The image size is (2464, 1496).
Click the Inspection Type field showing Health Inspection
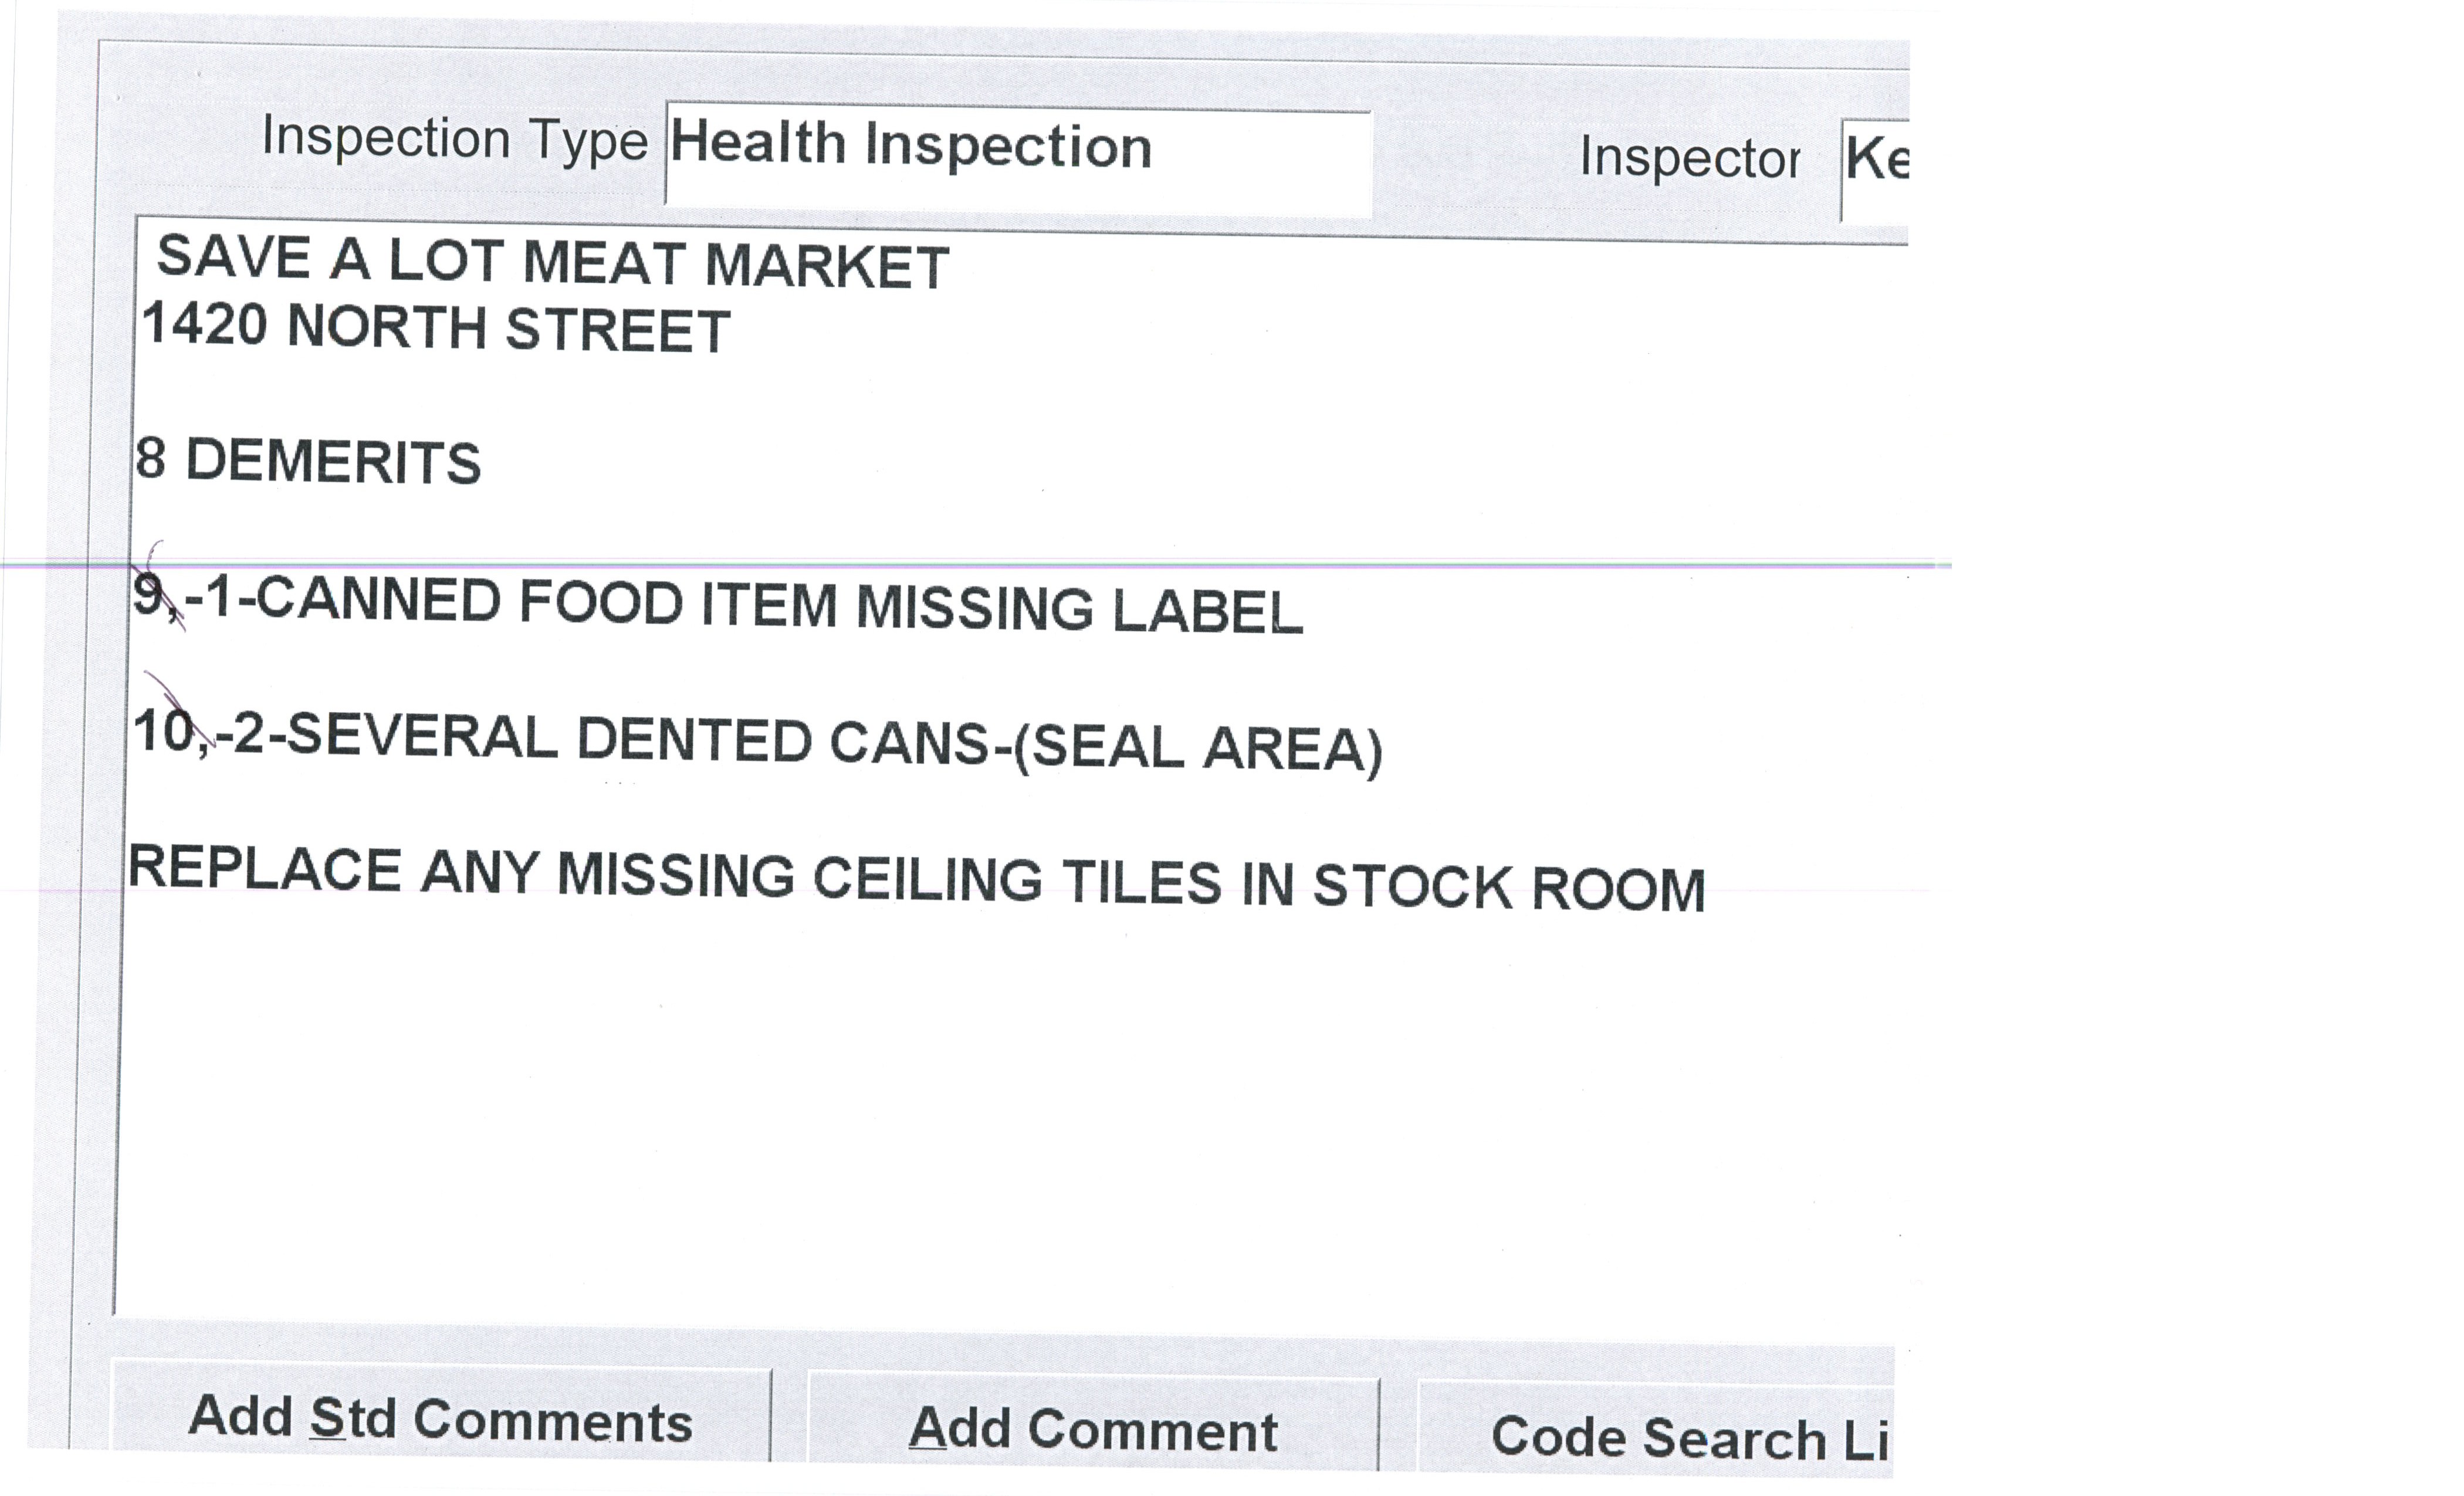click(1017, 158)
